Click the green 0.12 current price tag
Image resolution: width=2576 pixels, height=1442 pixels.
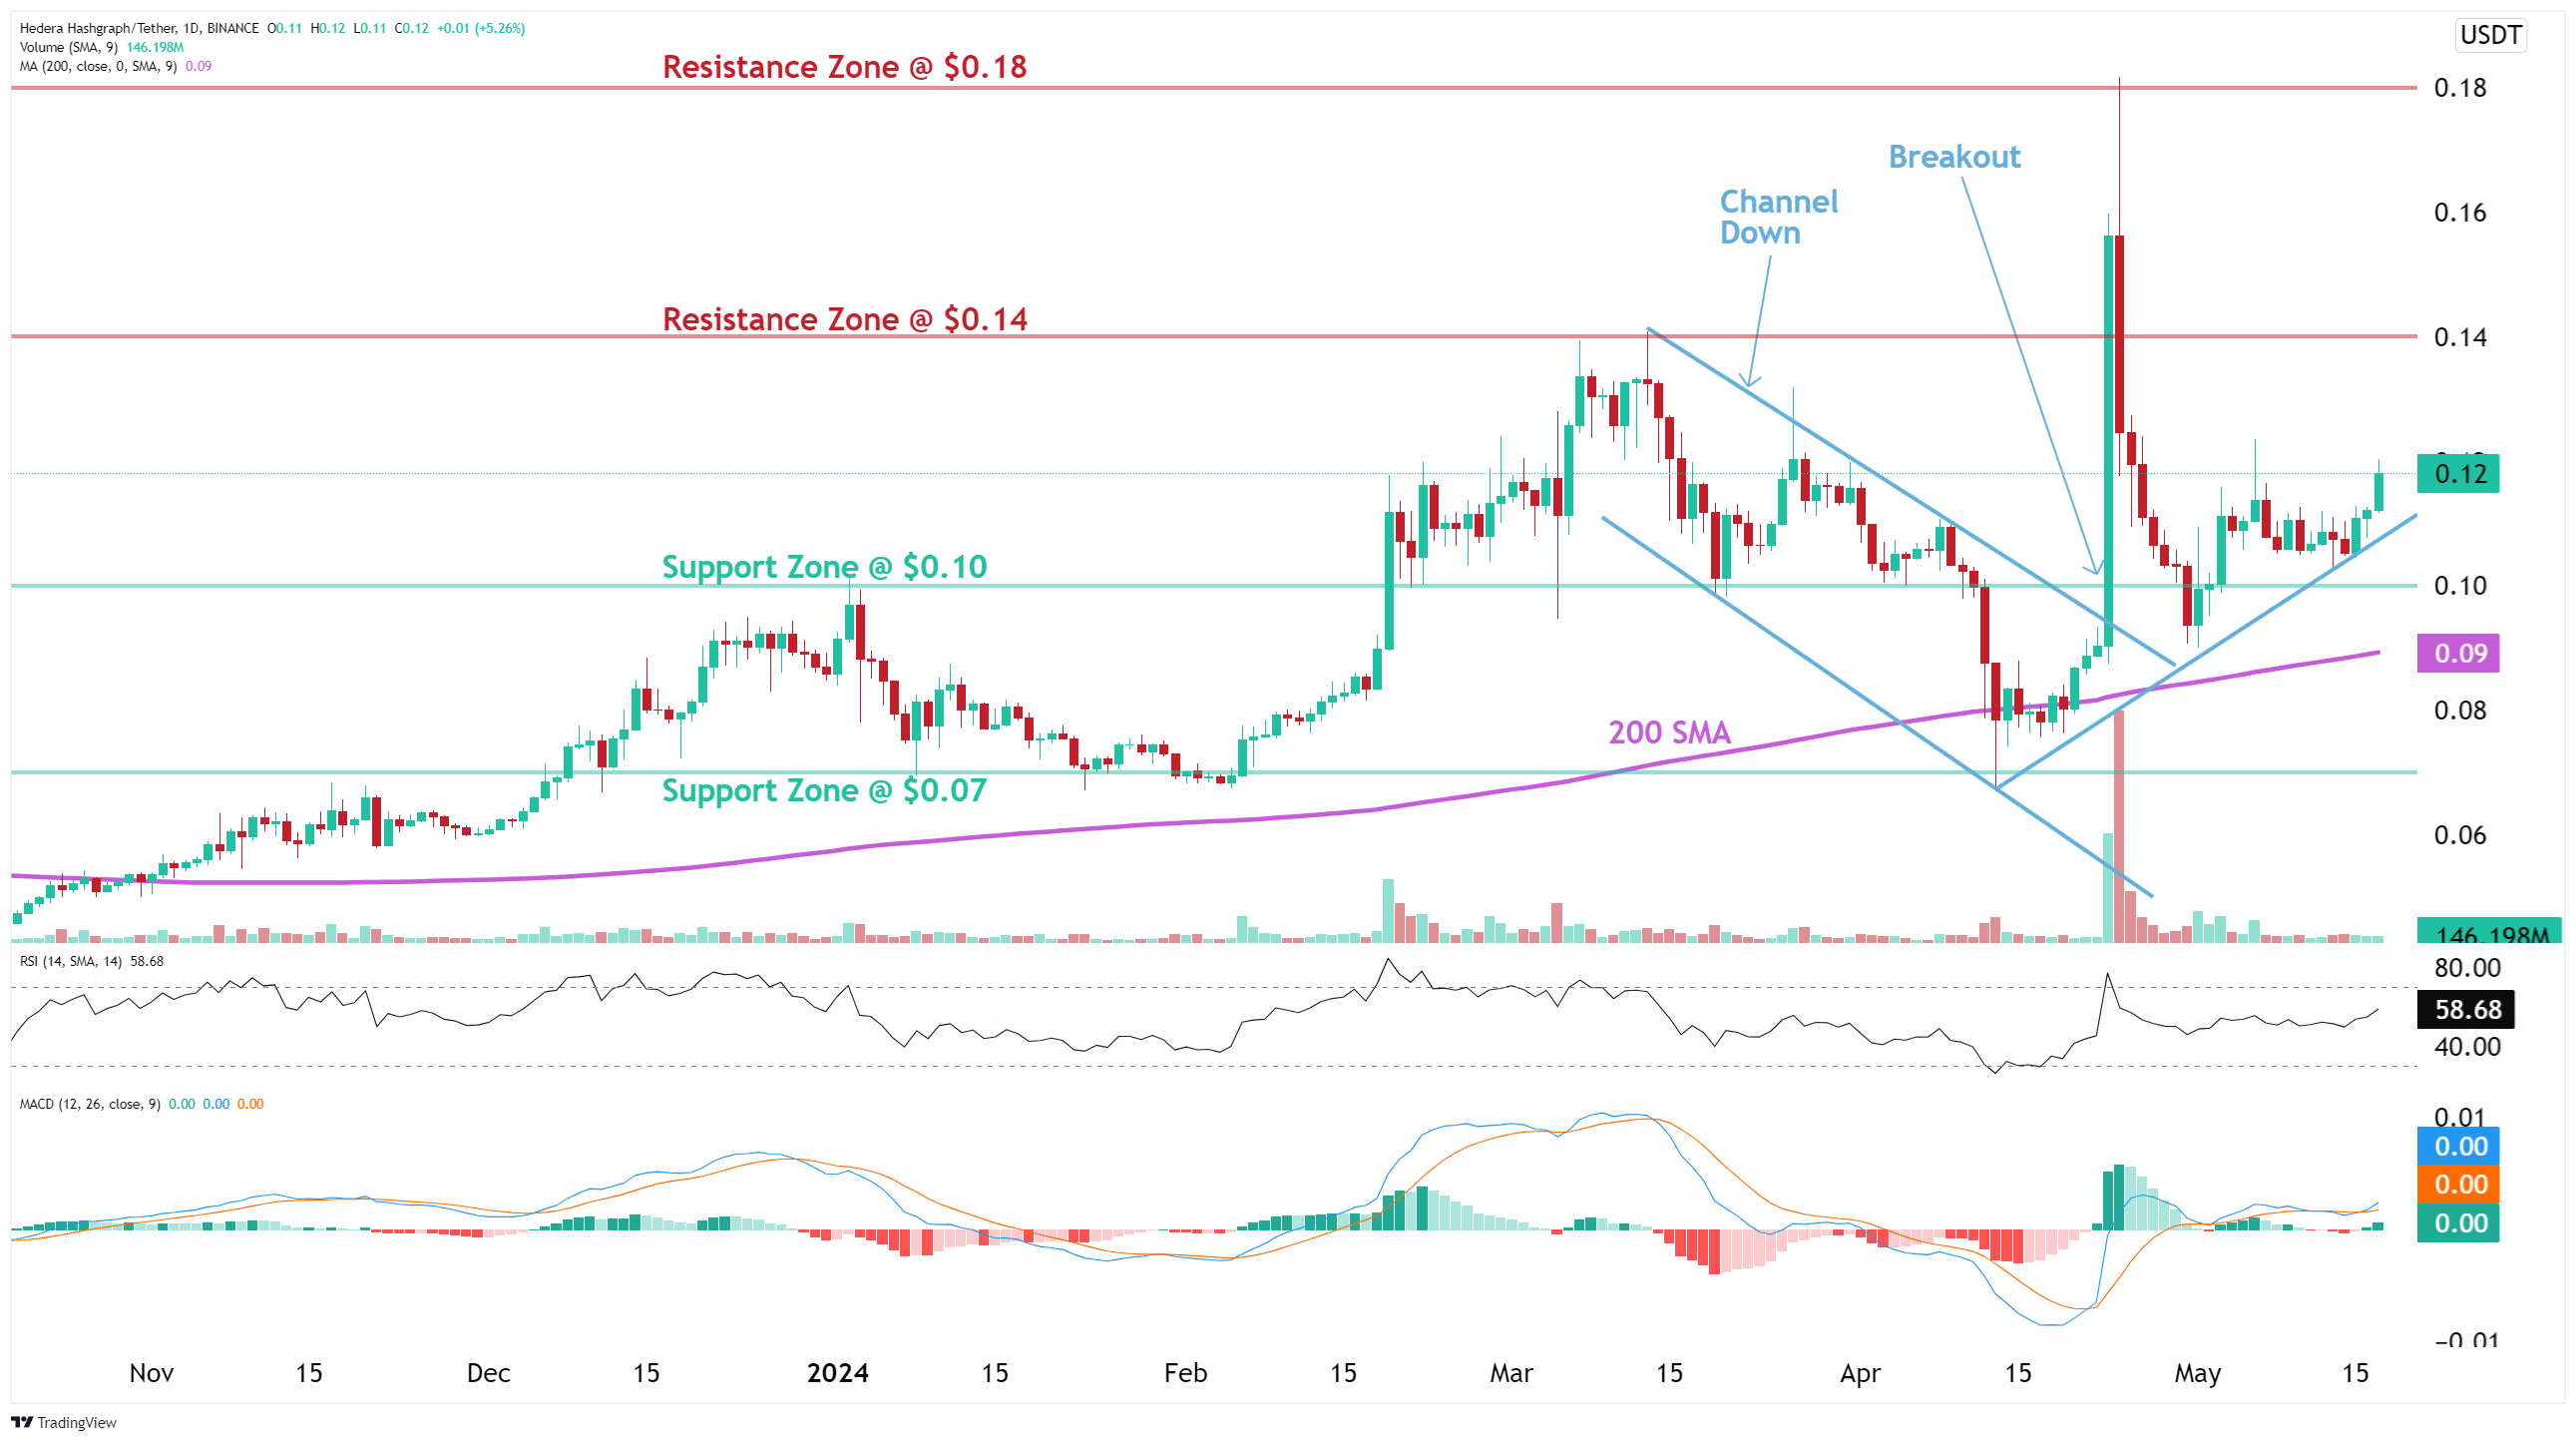click(2457, 473)
